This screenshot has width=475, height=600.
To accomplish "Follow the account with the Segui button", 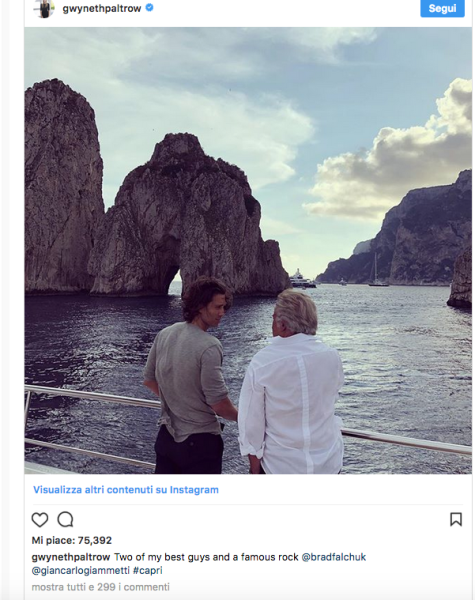I will point(442,8).
